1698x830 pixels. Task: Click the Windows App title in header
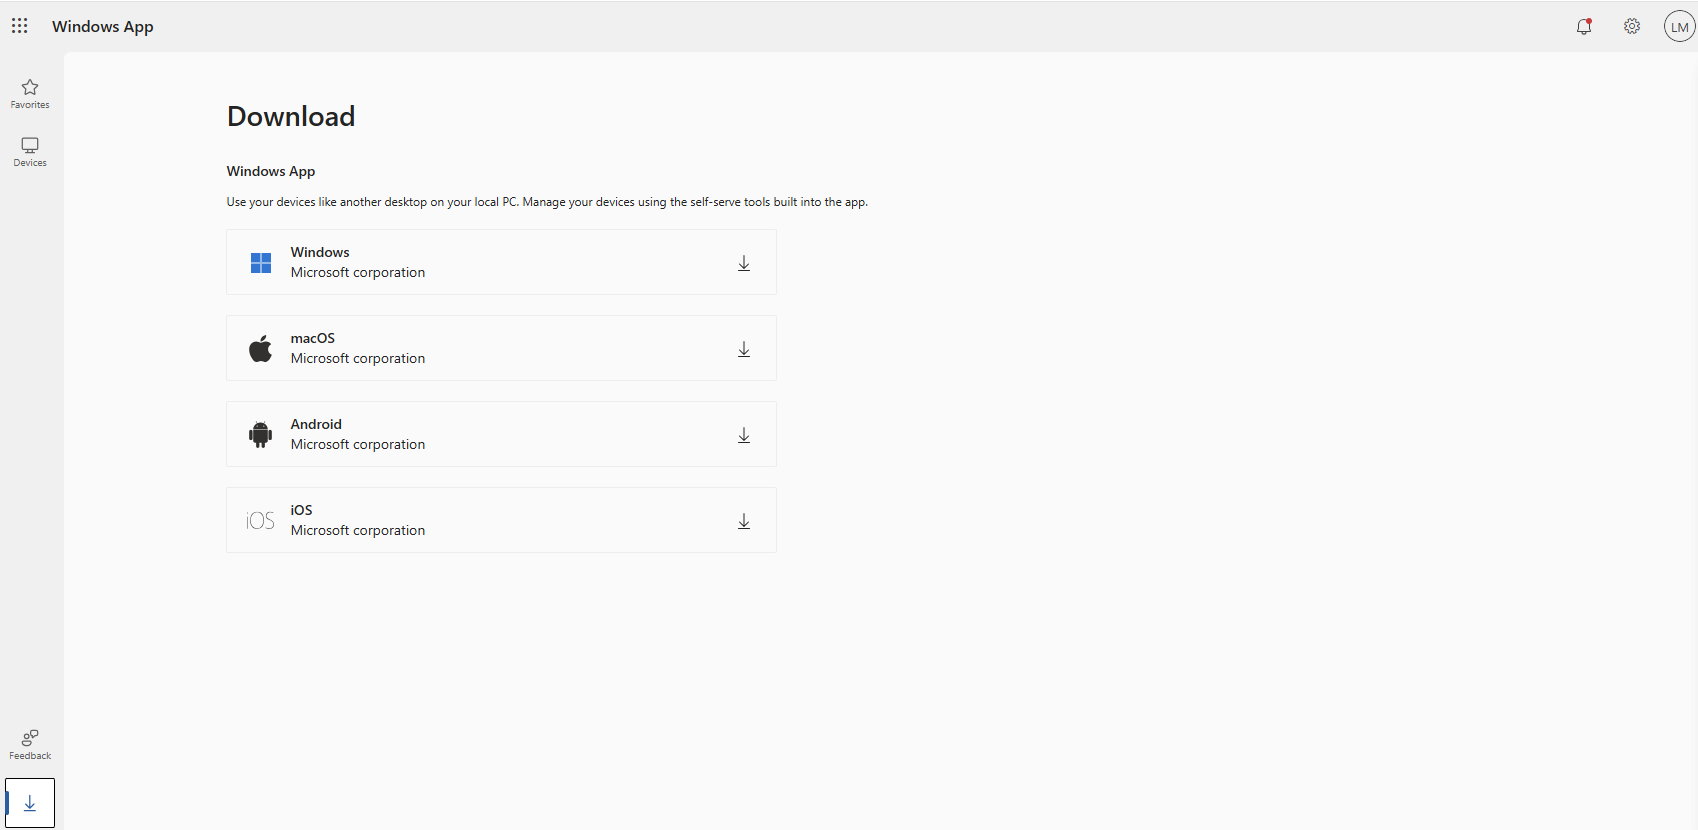tap(103, 27)
